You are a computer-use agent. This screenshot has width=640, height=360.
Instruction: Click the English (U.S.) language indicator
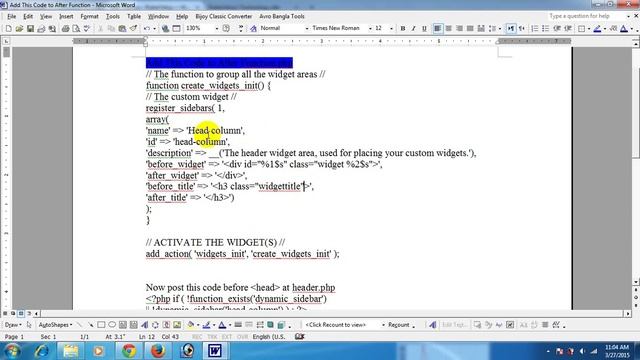[269, 337]
